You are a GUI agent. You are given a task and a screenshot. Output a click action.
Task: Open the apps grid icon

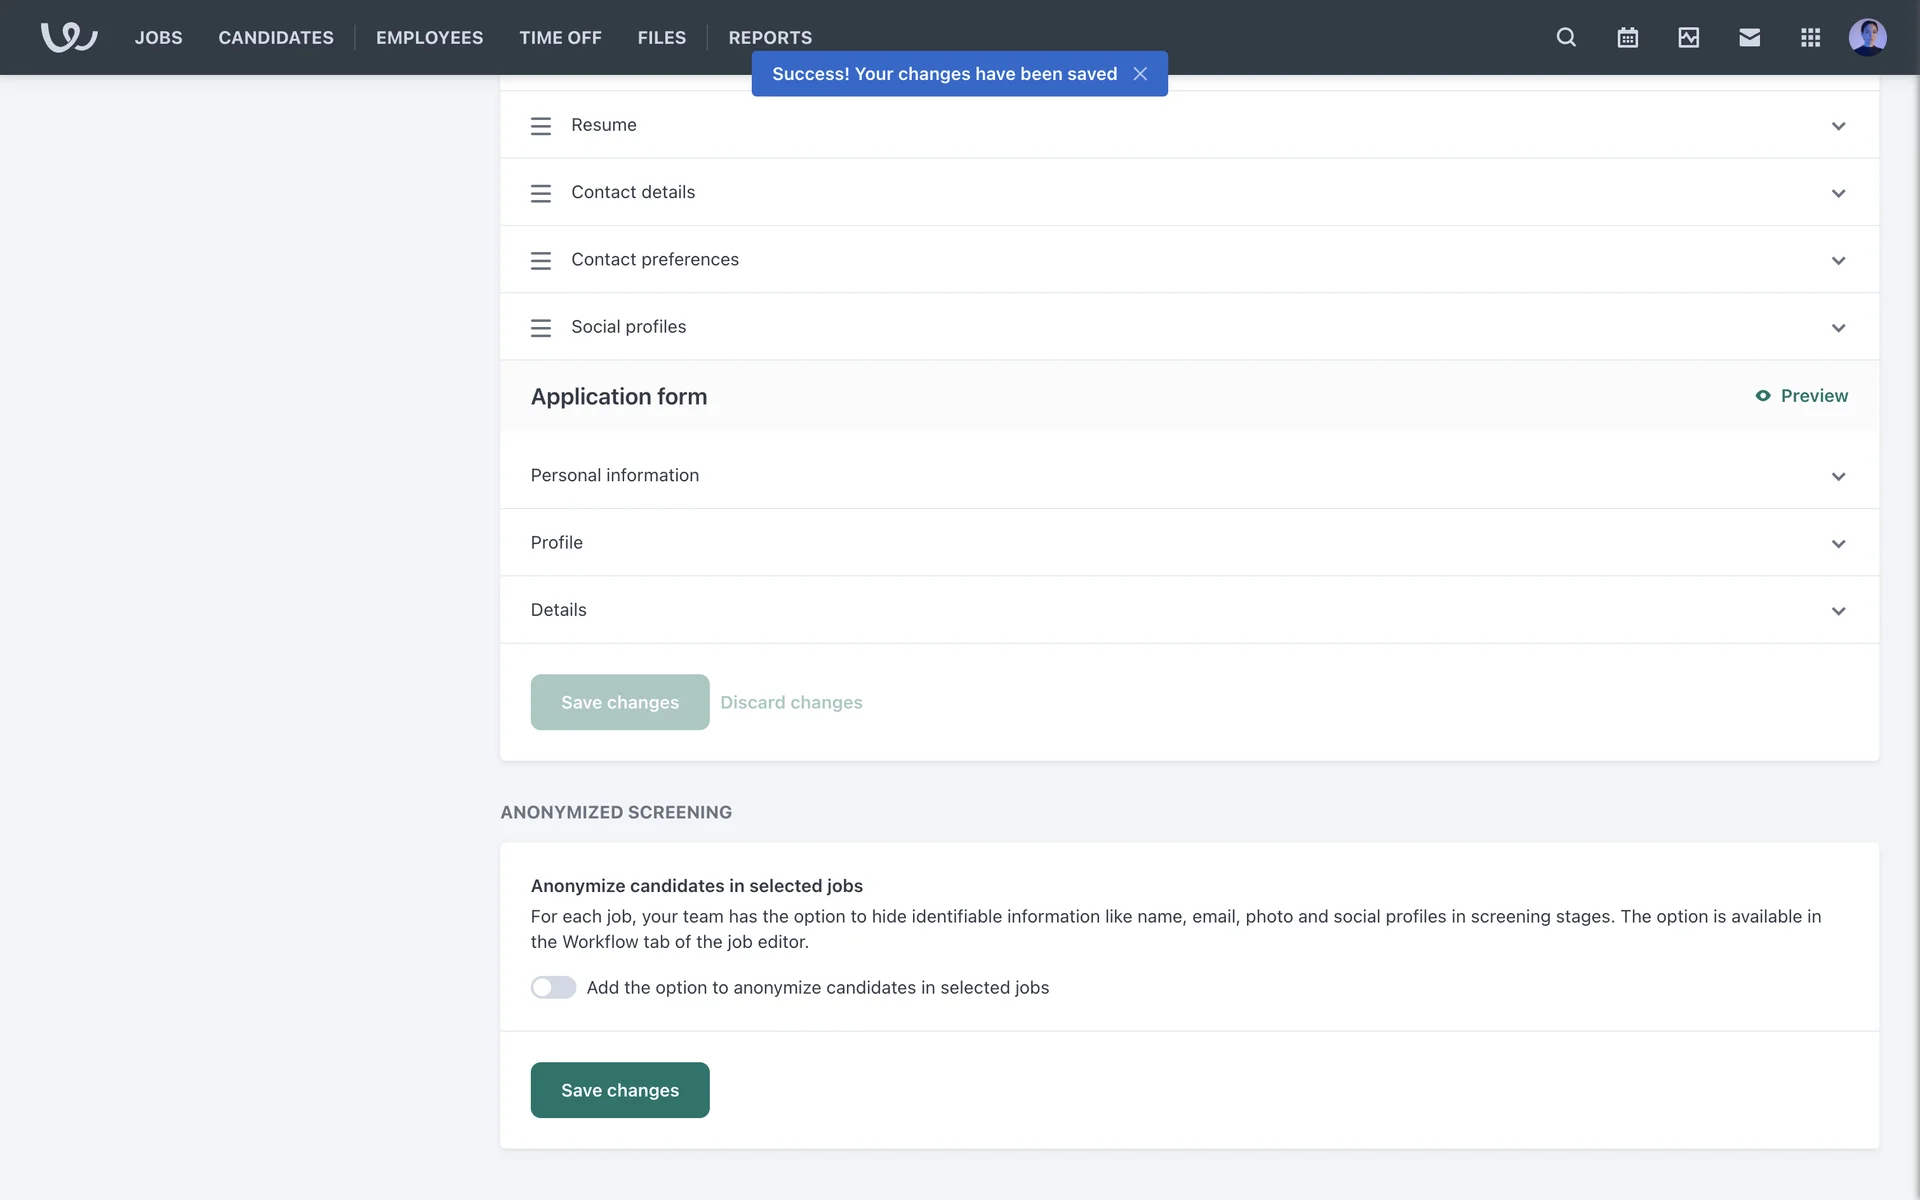tap(1810, 37)
